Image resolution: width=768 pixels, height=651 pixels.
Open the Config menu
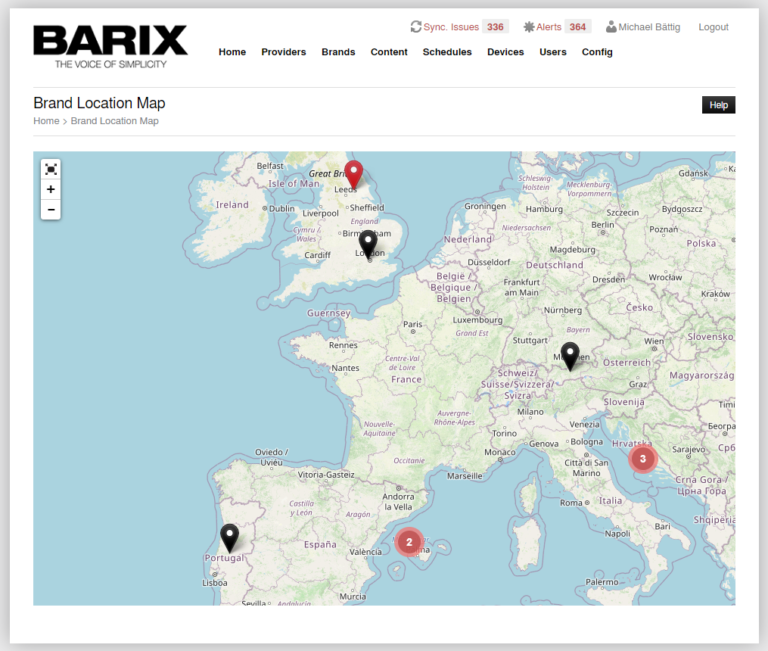coord(597,52)
